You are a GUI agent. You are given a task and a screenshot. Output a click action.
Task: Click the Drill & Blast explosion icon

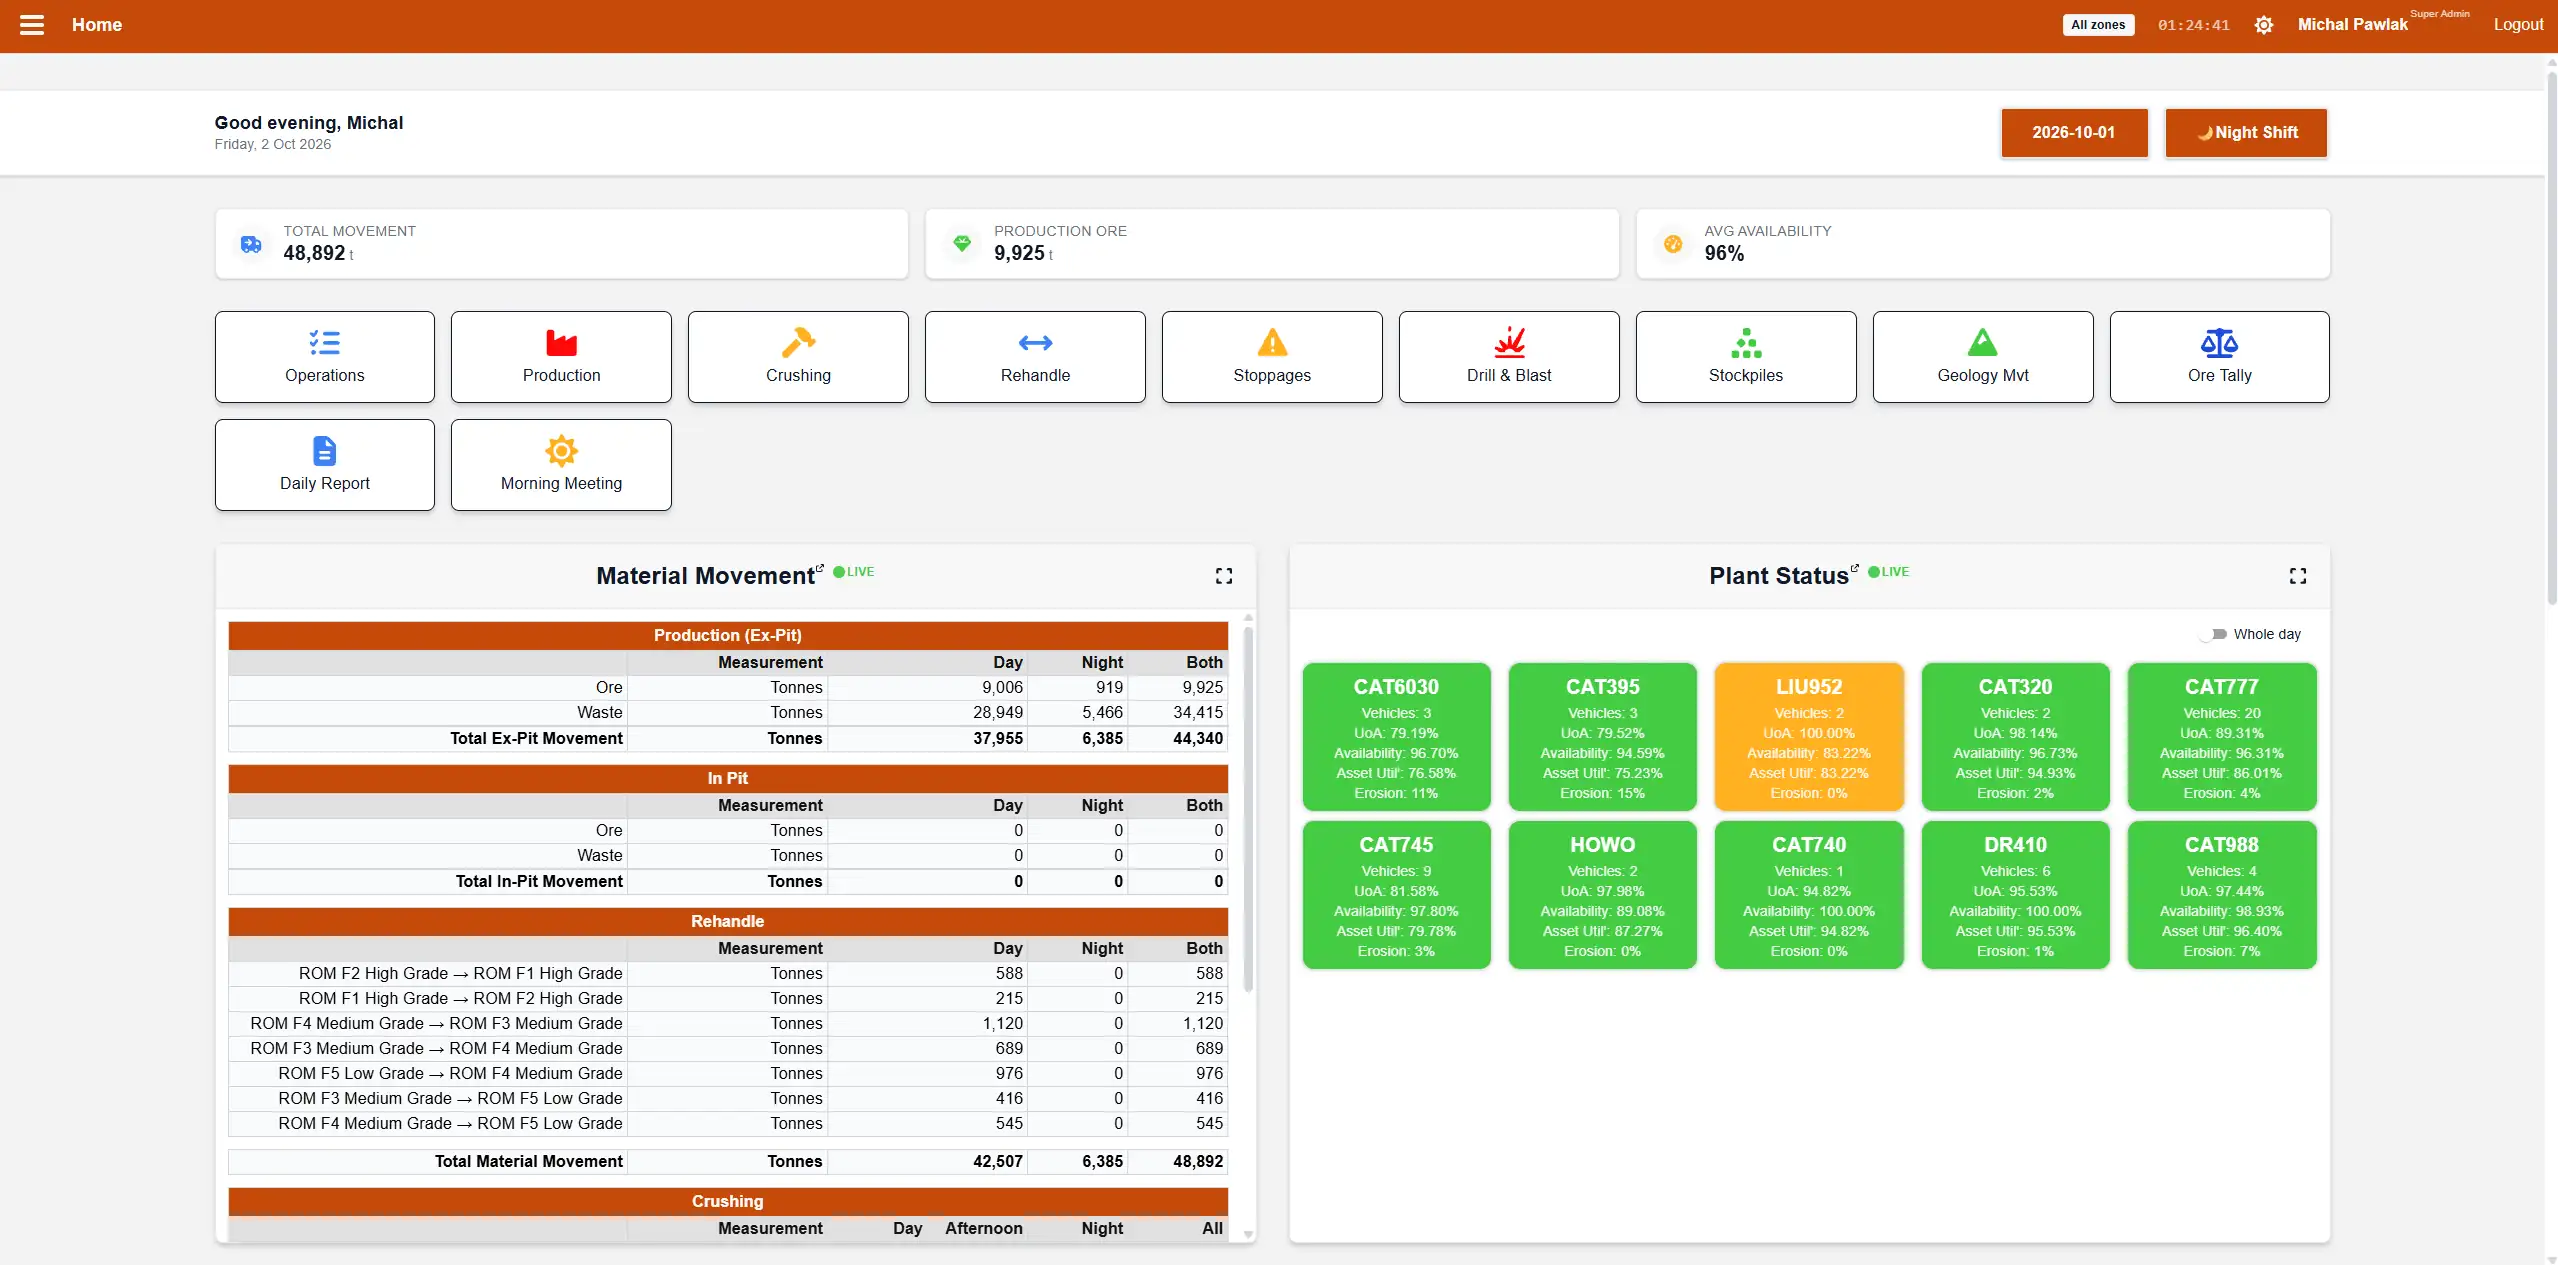pos(1509,343)
